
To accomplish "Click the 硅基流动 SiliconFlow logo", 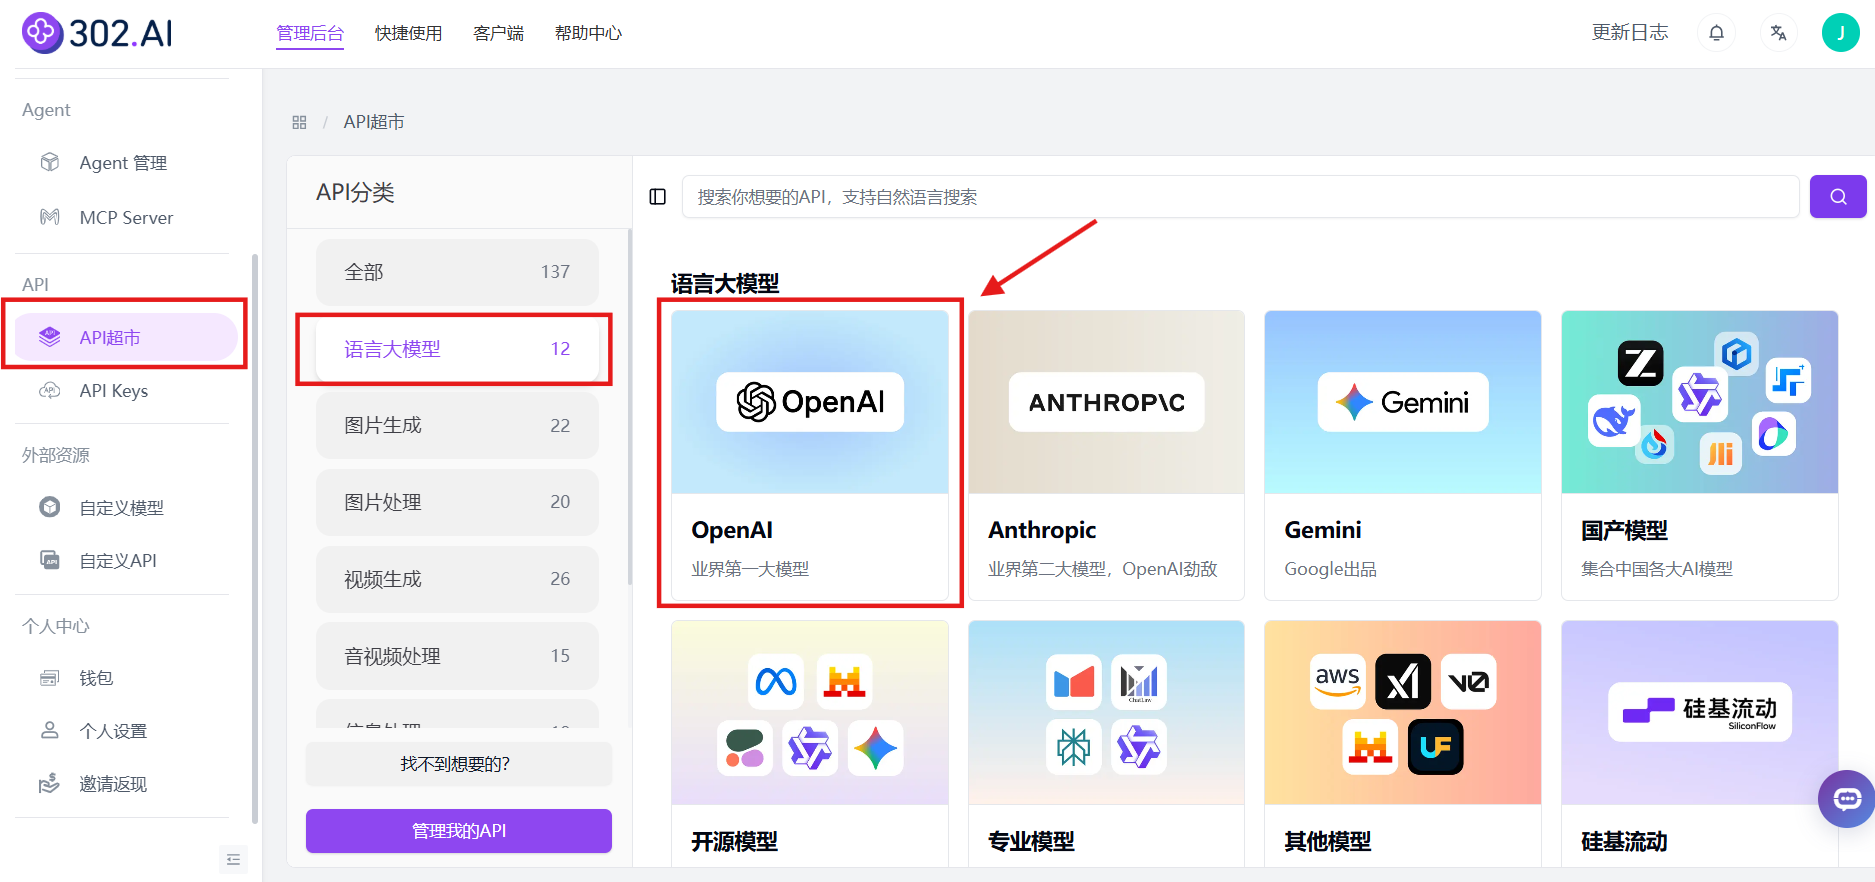I will tap(1700, 712).
